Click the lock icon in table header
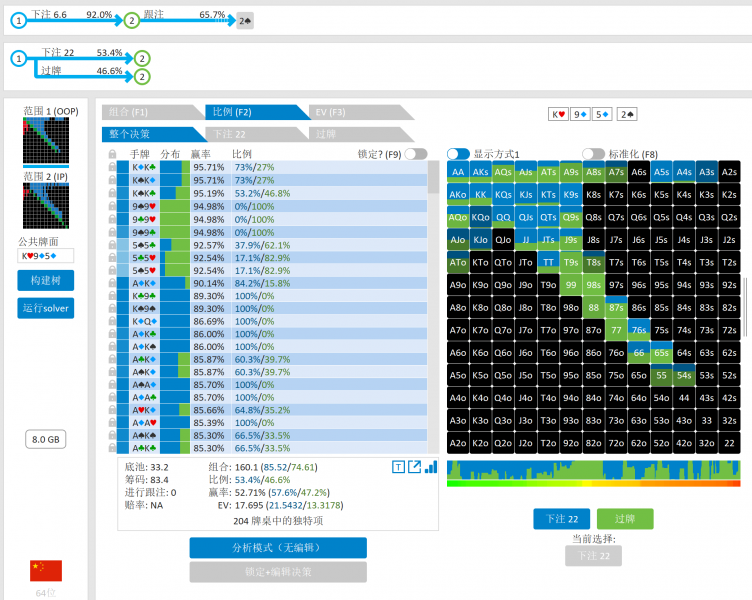Image resolution: width=752 pixels, height=600 pixels. point(113,154)
